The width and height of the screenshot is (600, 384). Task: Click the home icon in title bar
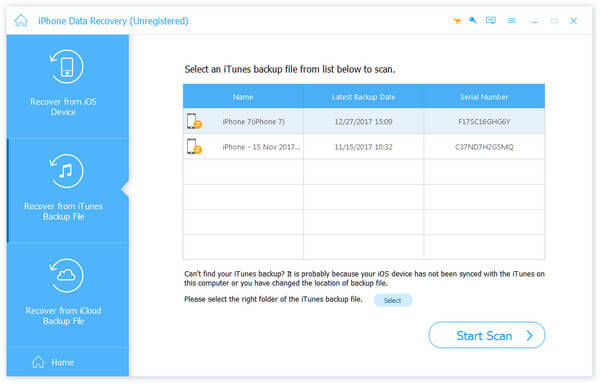[x=21, y=20]
